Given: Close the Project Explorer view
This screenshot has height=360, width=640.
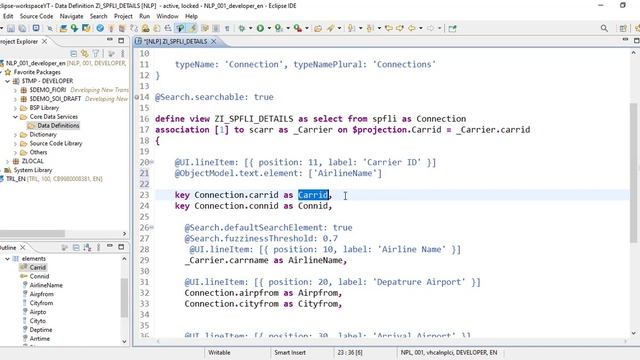Looking at the screenshot, I should tap(44, 41).
